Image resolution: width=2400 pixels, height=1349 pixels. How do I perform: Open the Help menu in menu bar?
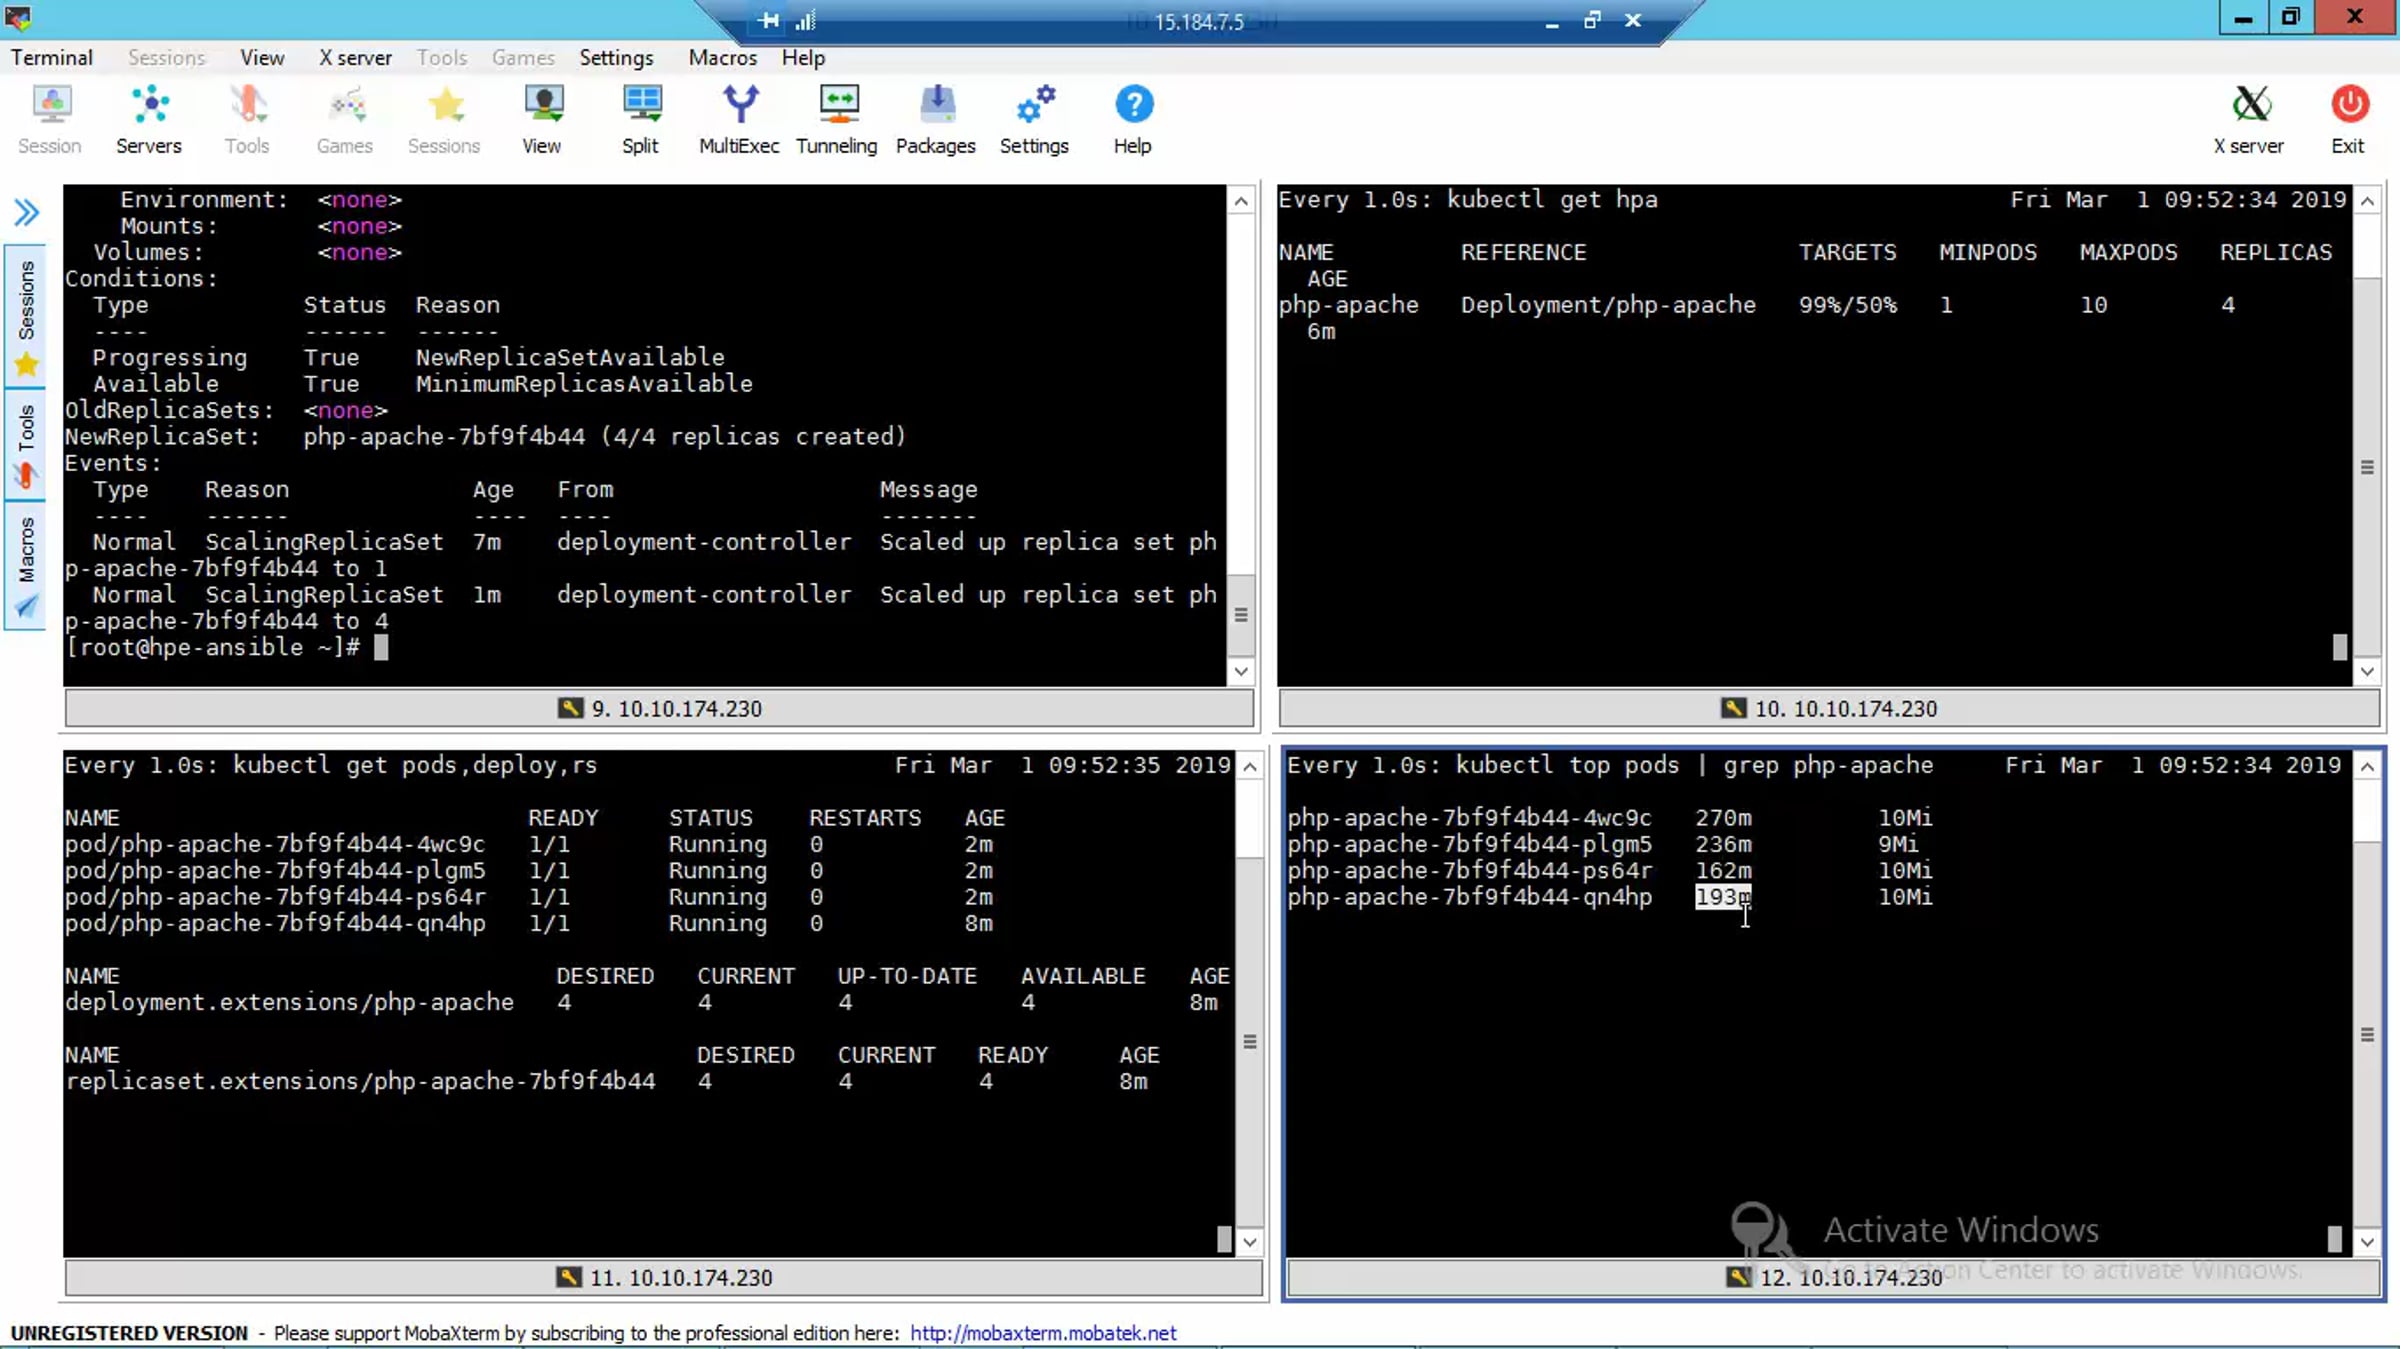(803, 58)
